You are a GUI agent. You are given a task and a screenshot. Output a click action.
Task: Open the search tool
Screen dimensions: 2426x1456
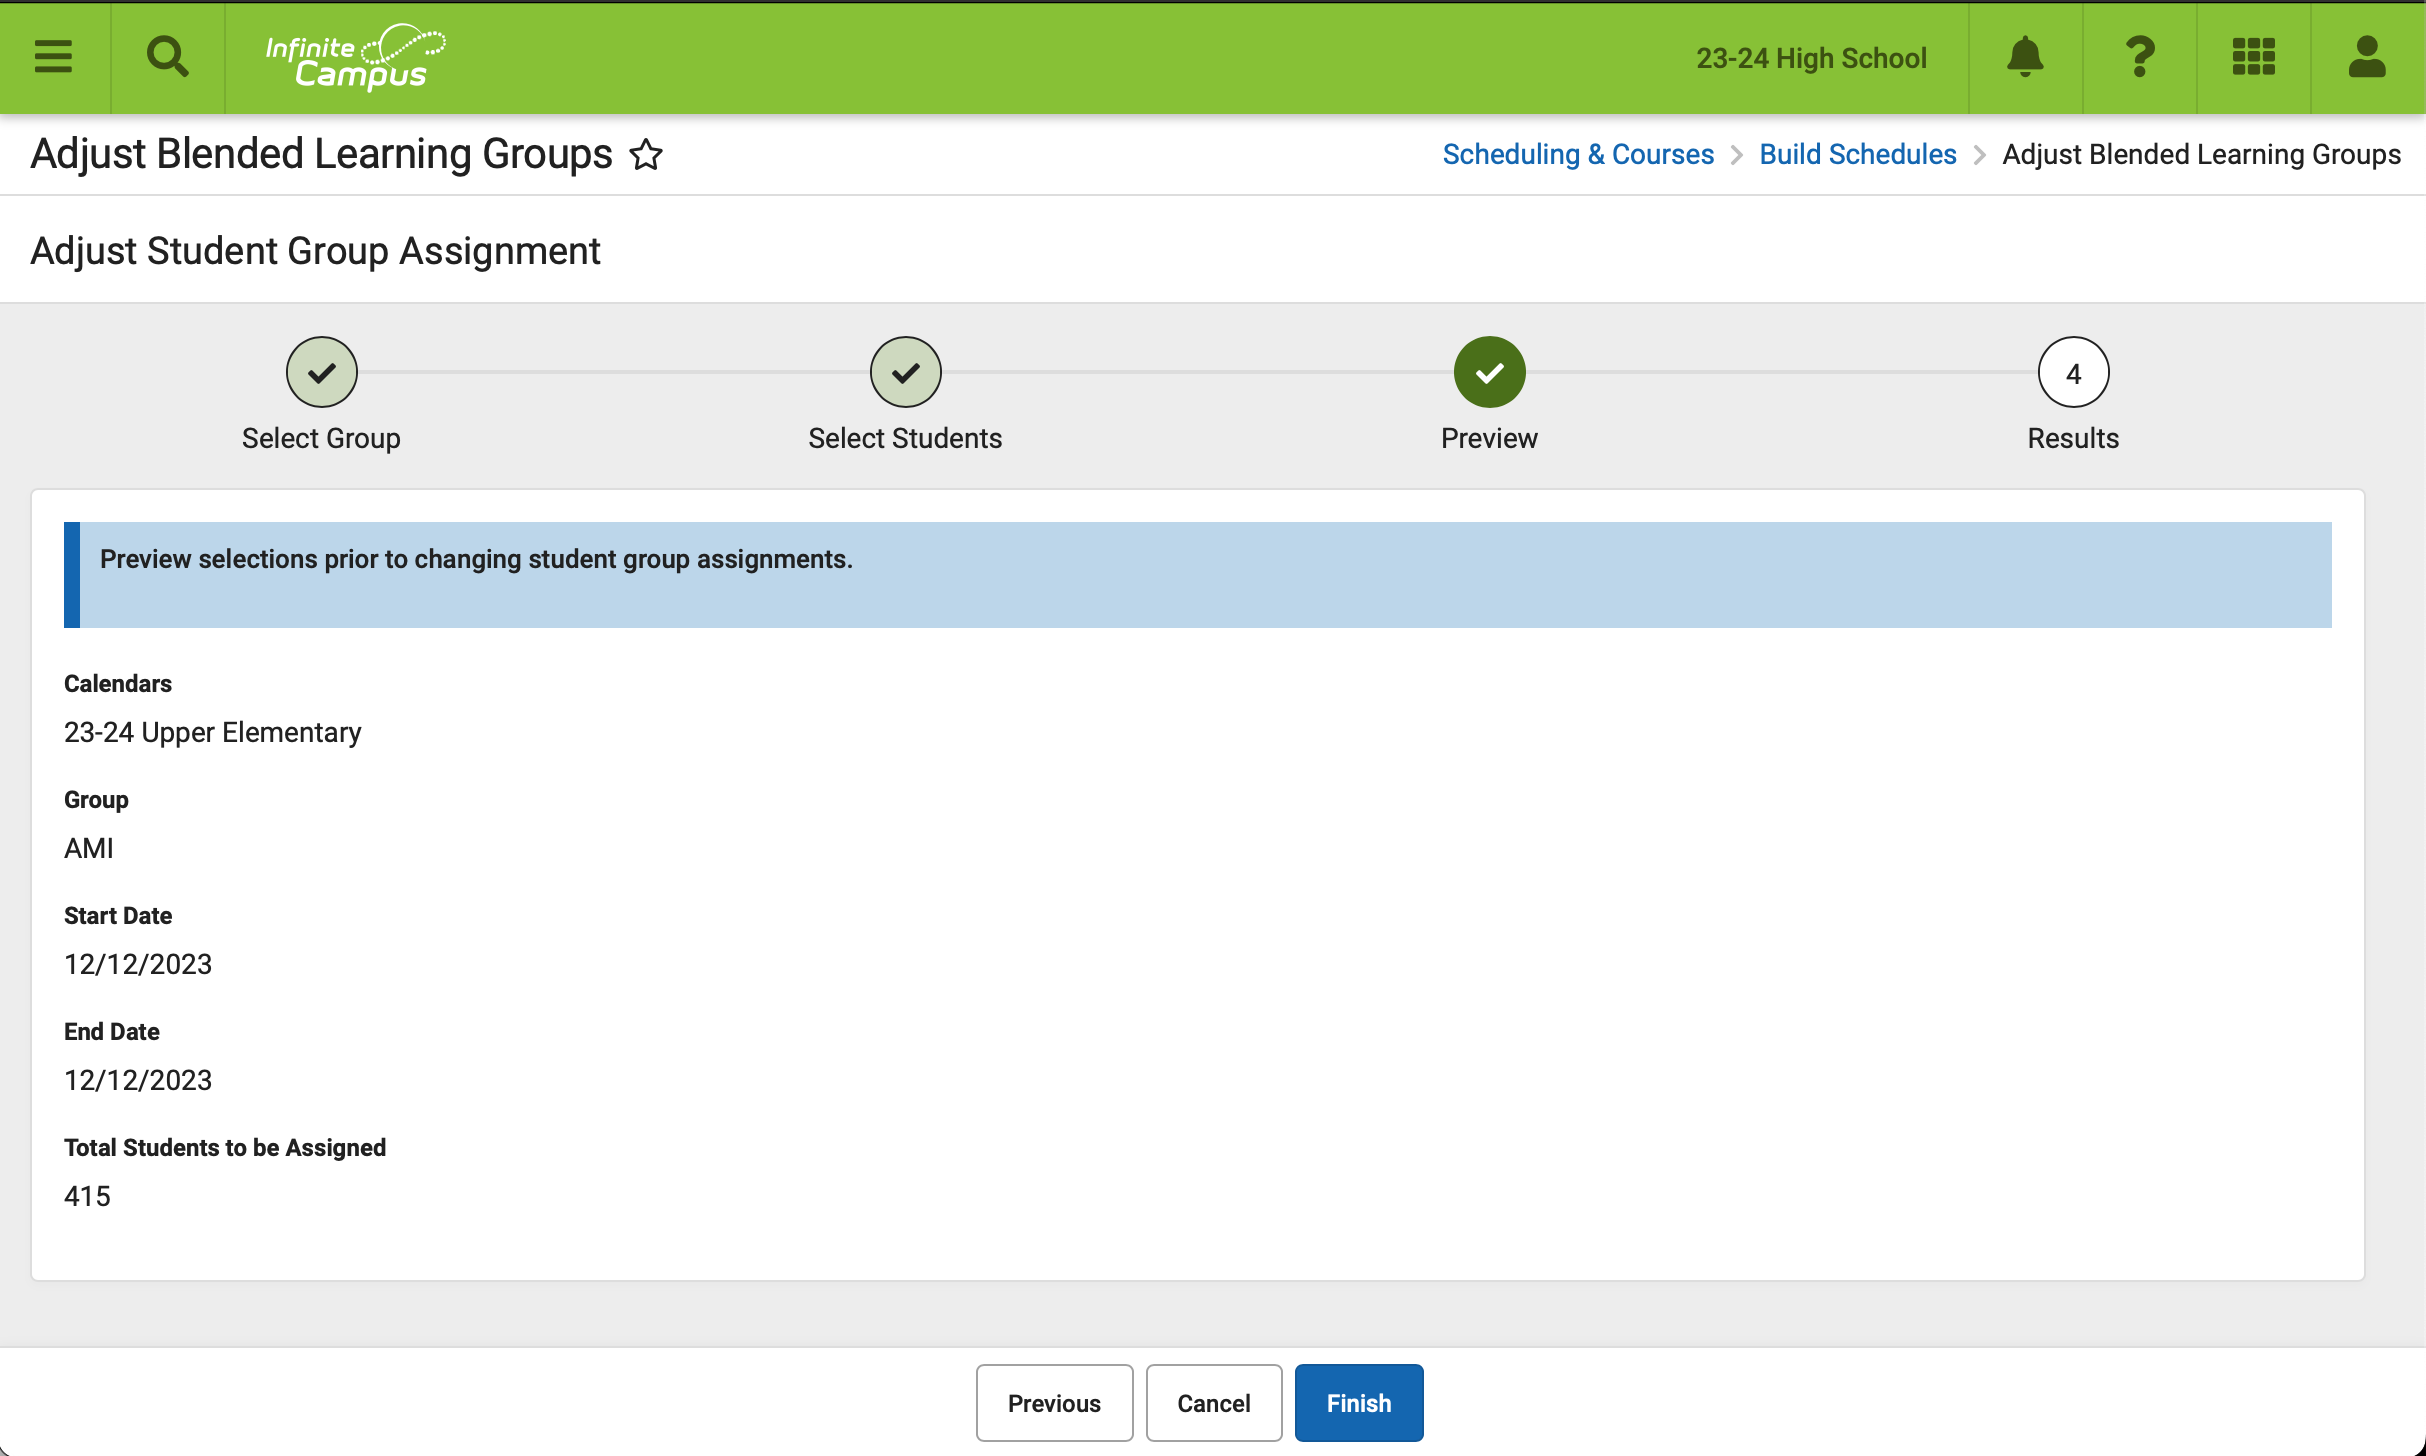167,57
